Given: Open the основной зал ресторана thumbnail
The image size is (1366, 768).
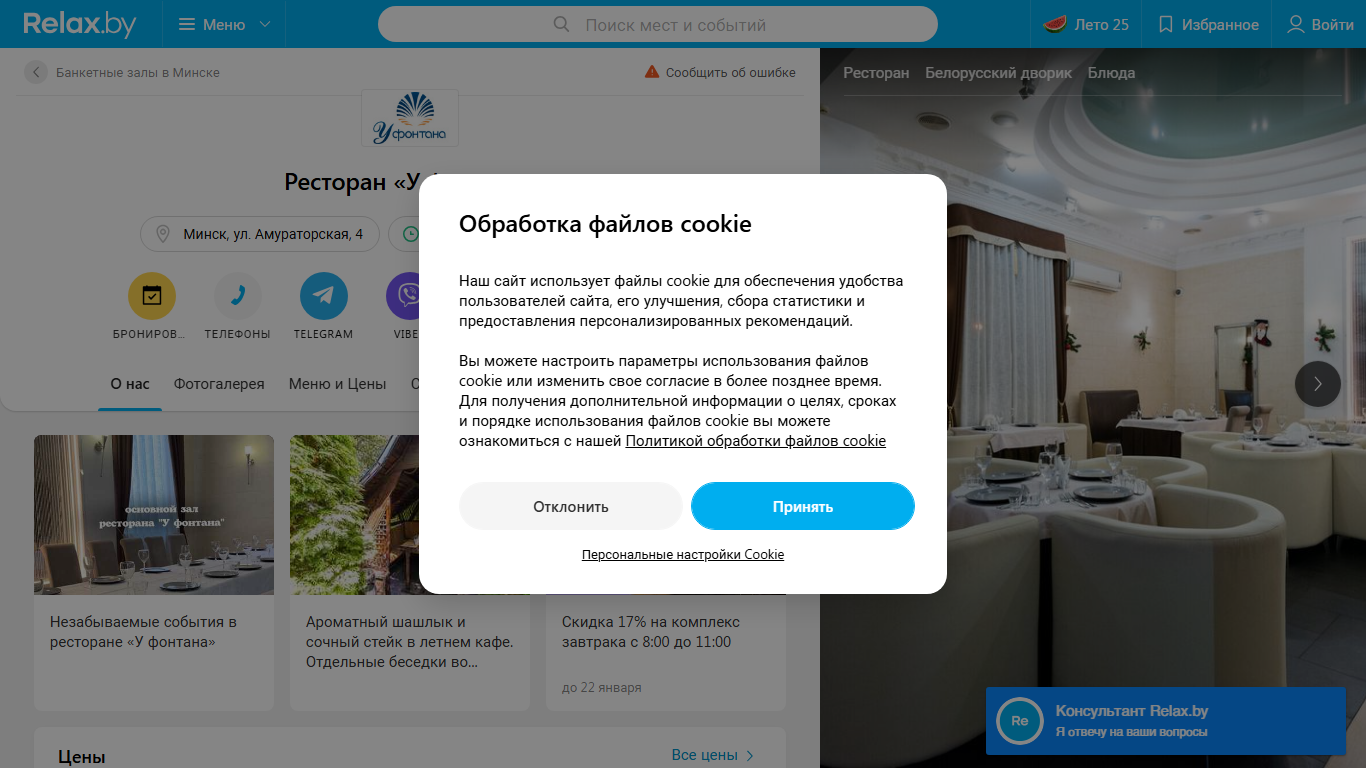Looking at the screenshot, I should 154,515.
